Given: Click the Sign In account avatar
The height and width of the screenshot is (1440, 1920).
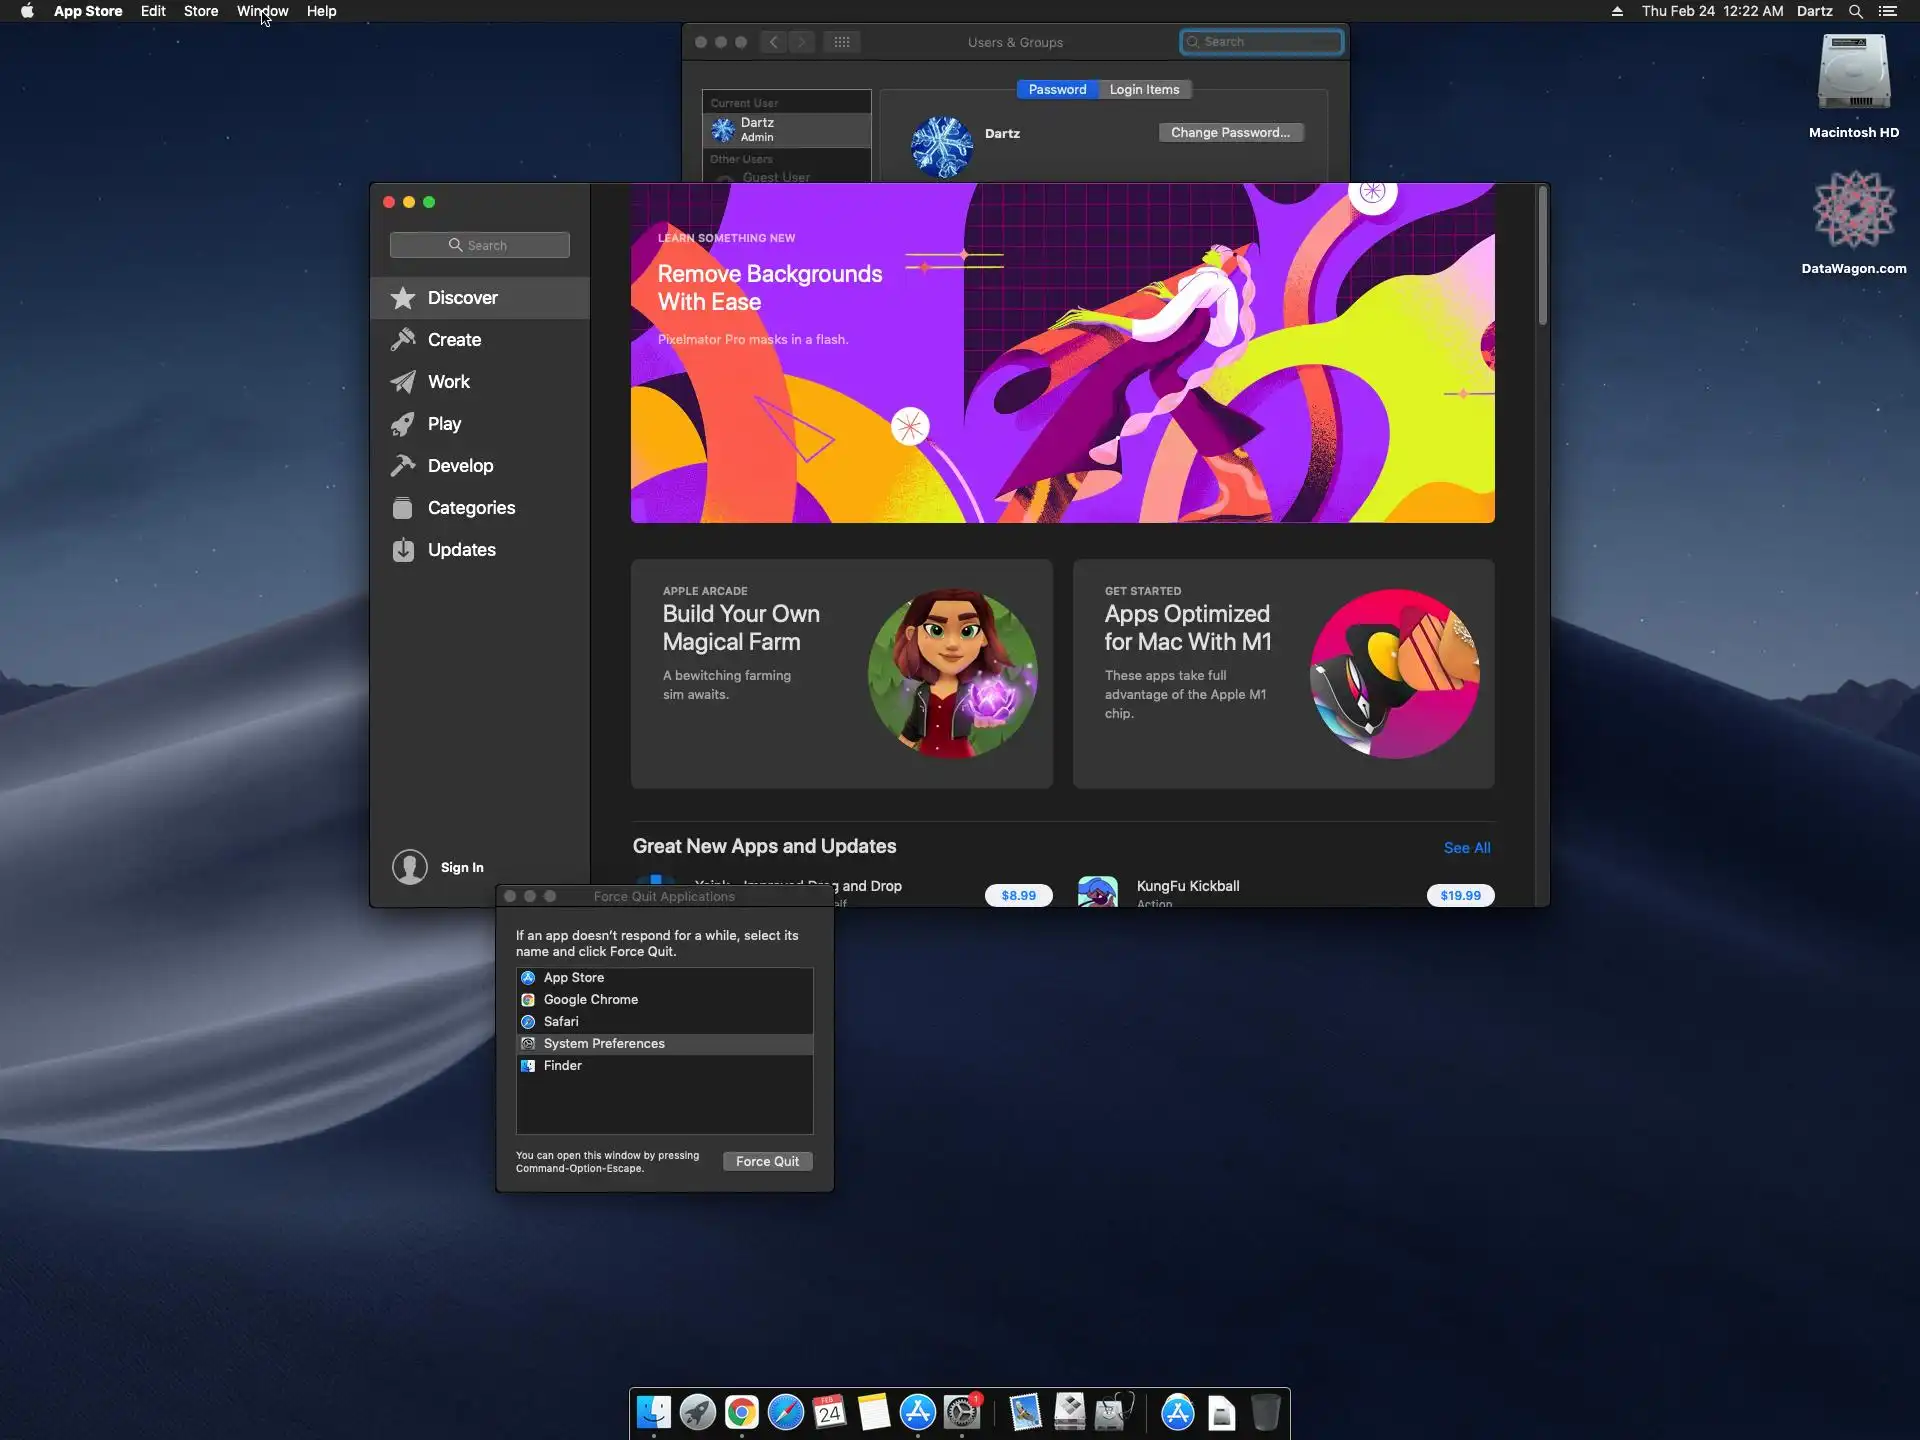Looking at the screenshot, I should pos(410,867).
